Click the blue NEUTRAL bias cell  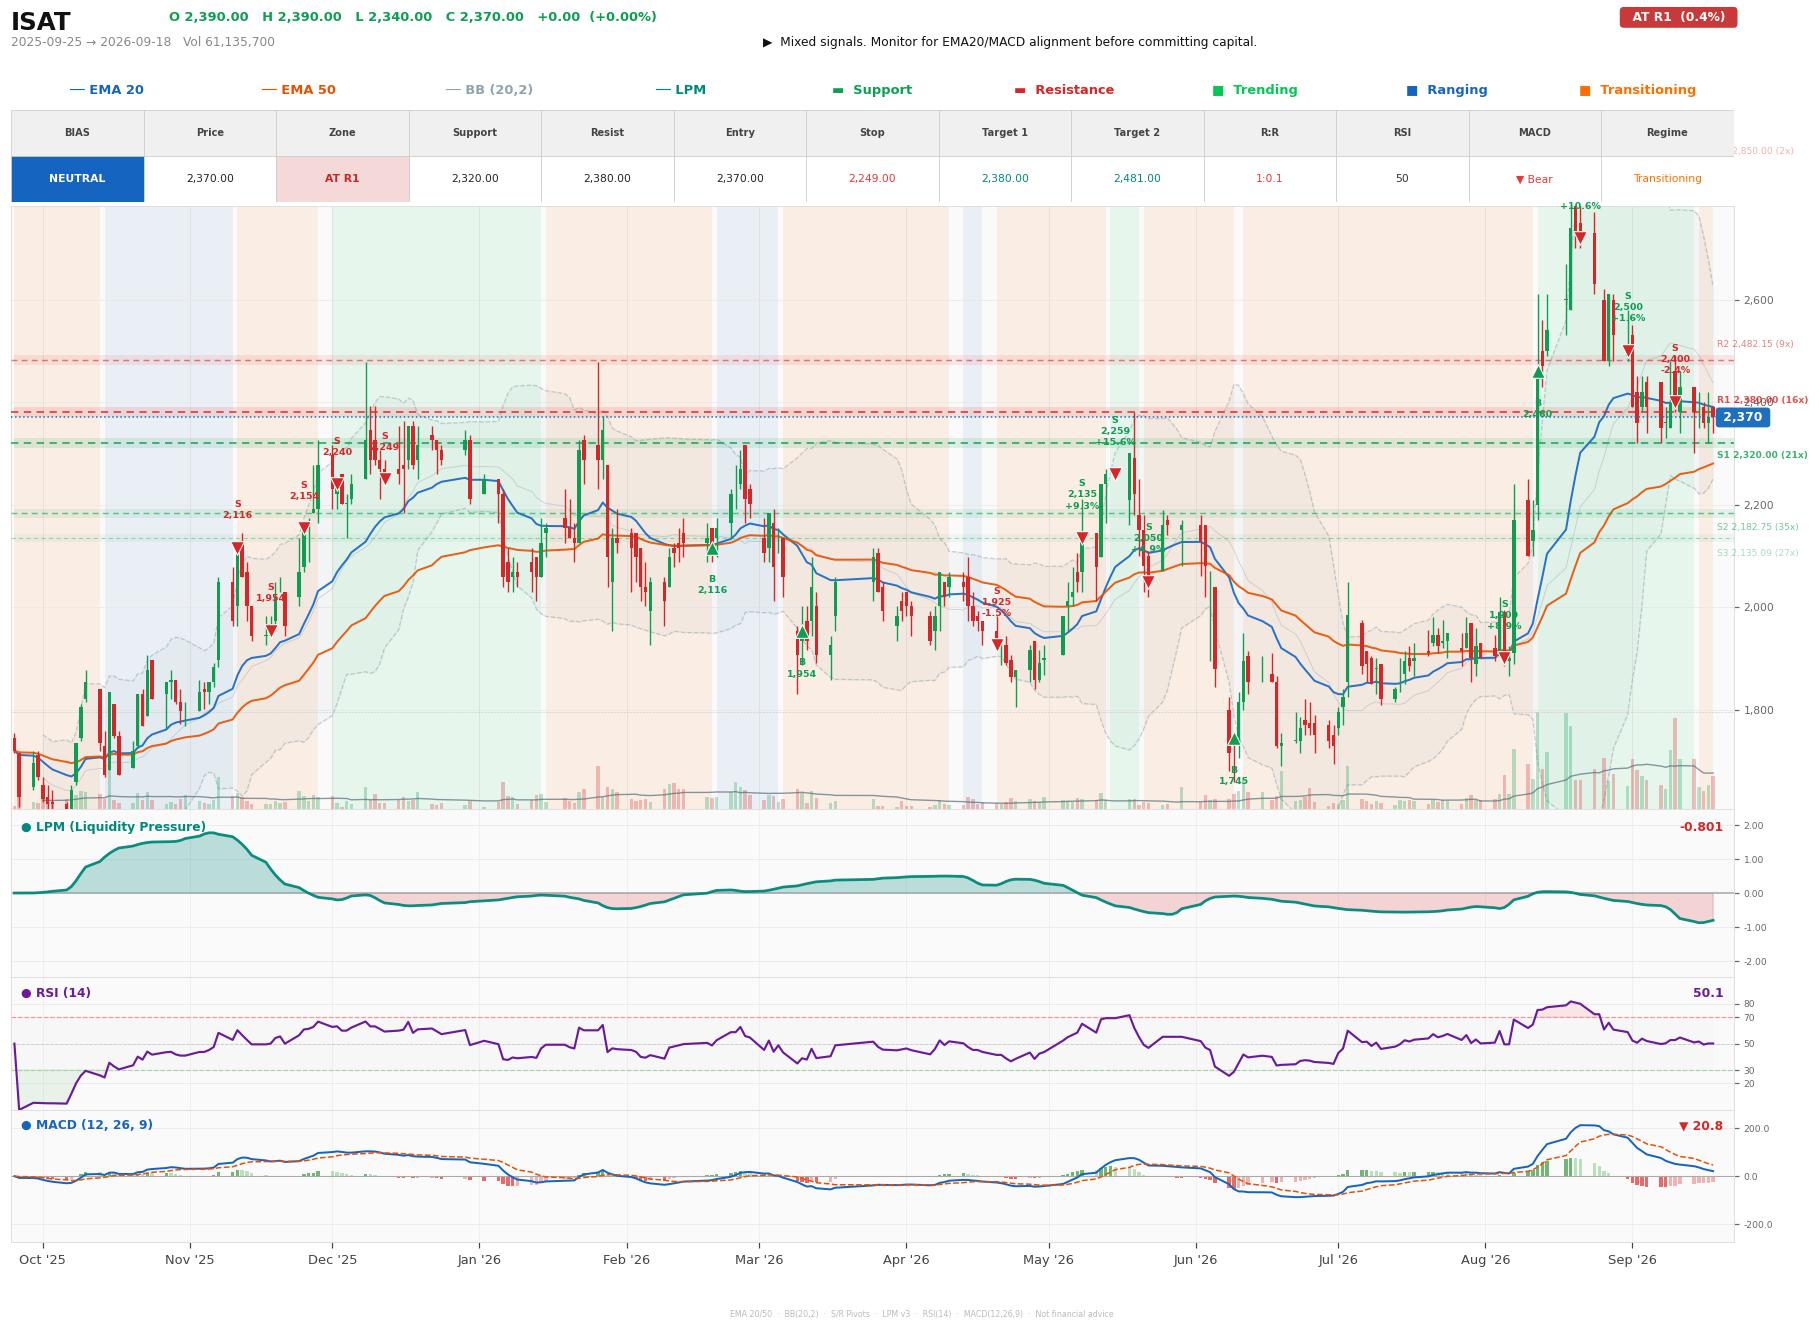point(77,179)
